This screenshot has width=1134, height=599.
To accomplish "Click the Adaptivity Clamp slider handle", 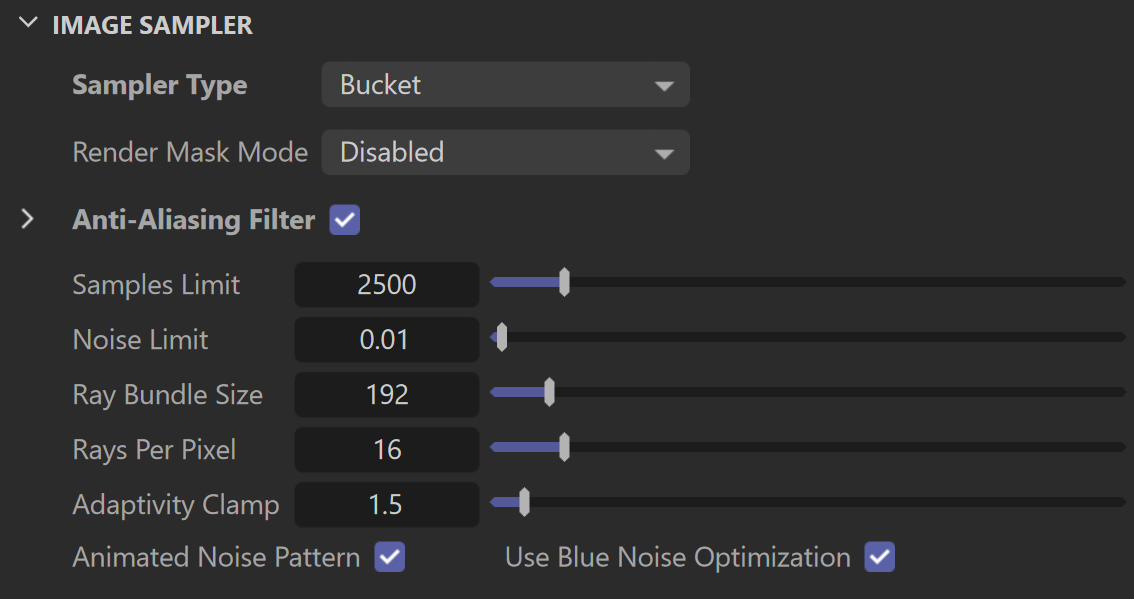I will point(524,502).
